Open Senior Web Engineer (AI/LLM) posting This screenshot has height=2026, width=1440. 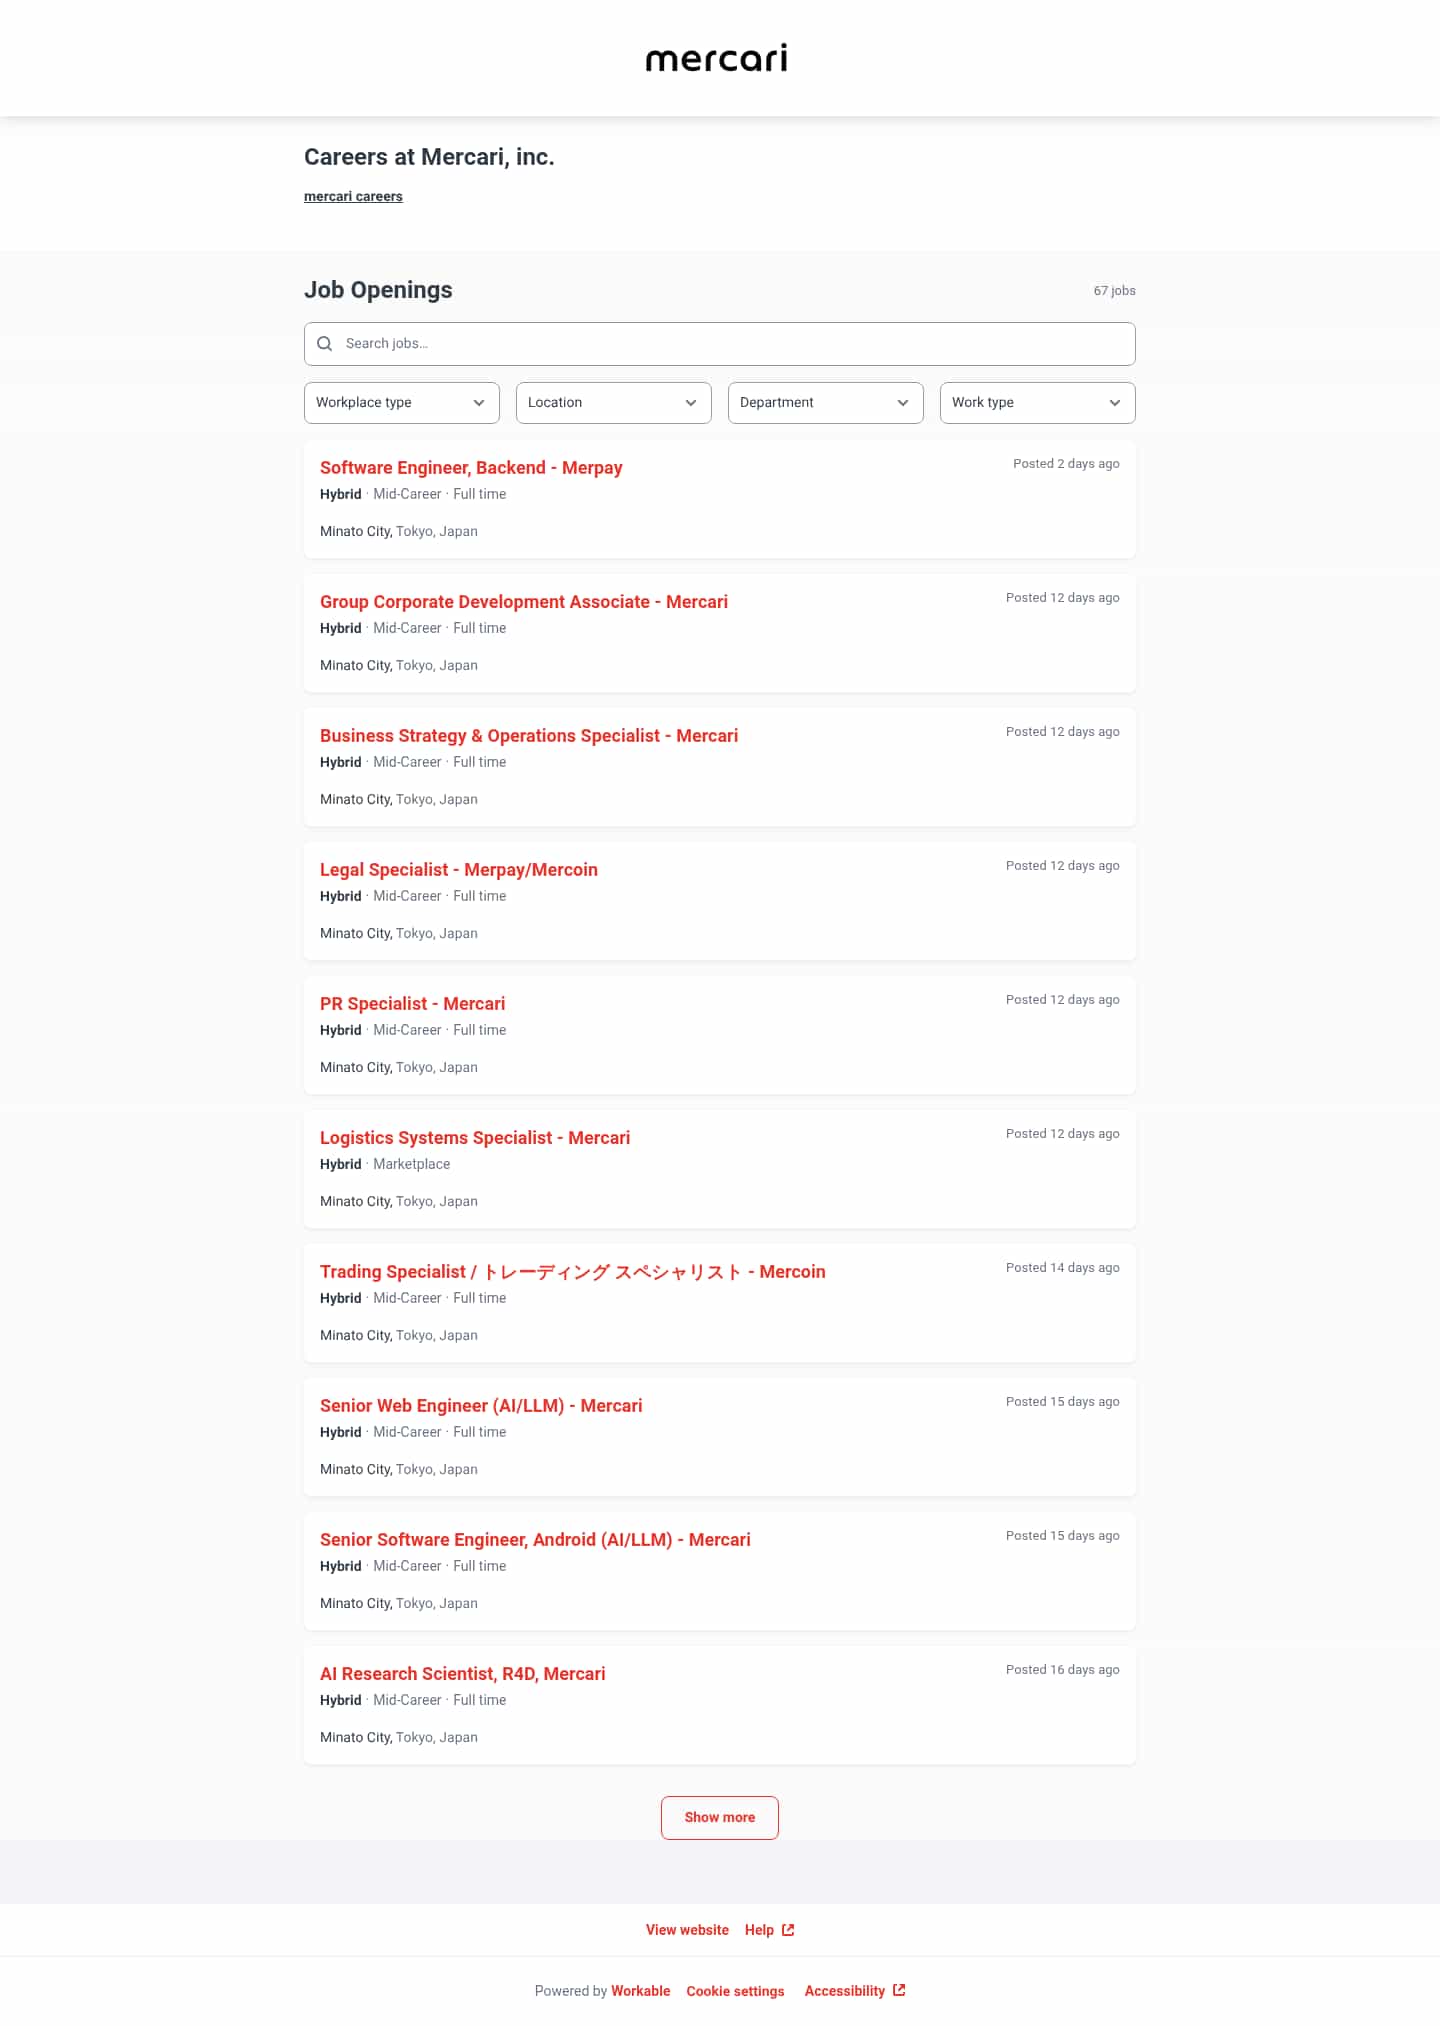coord(481,1406)
